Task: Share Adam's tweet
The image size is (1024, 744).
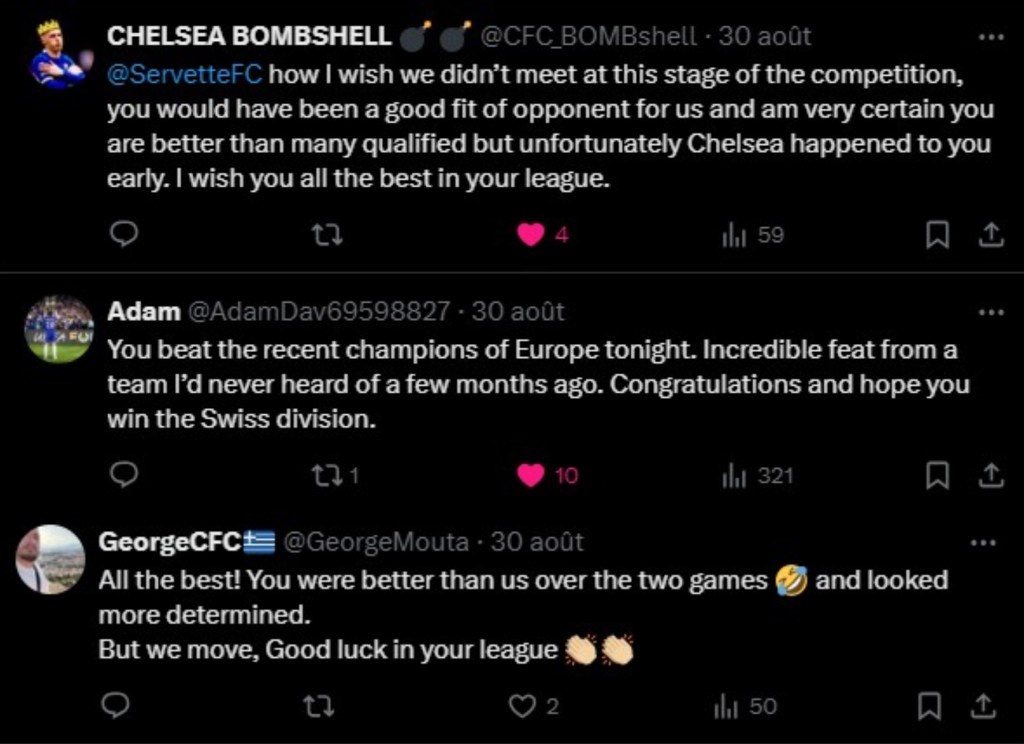Action: (x=990, y=475)
